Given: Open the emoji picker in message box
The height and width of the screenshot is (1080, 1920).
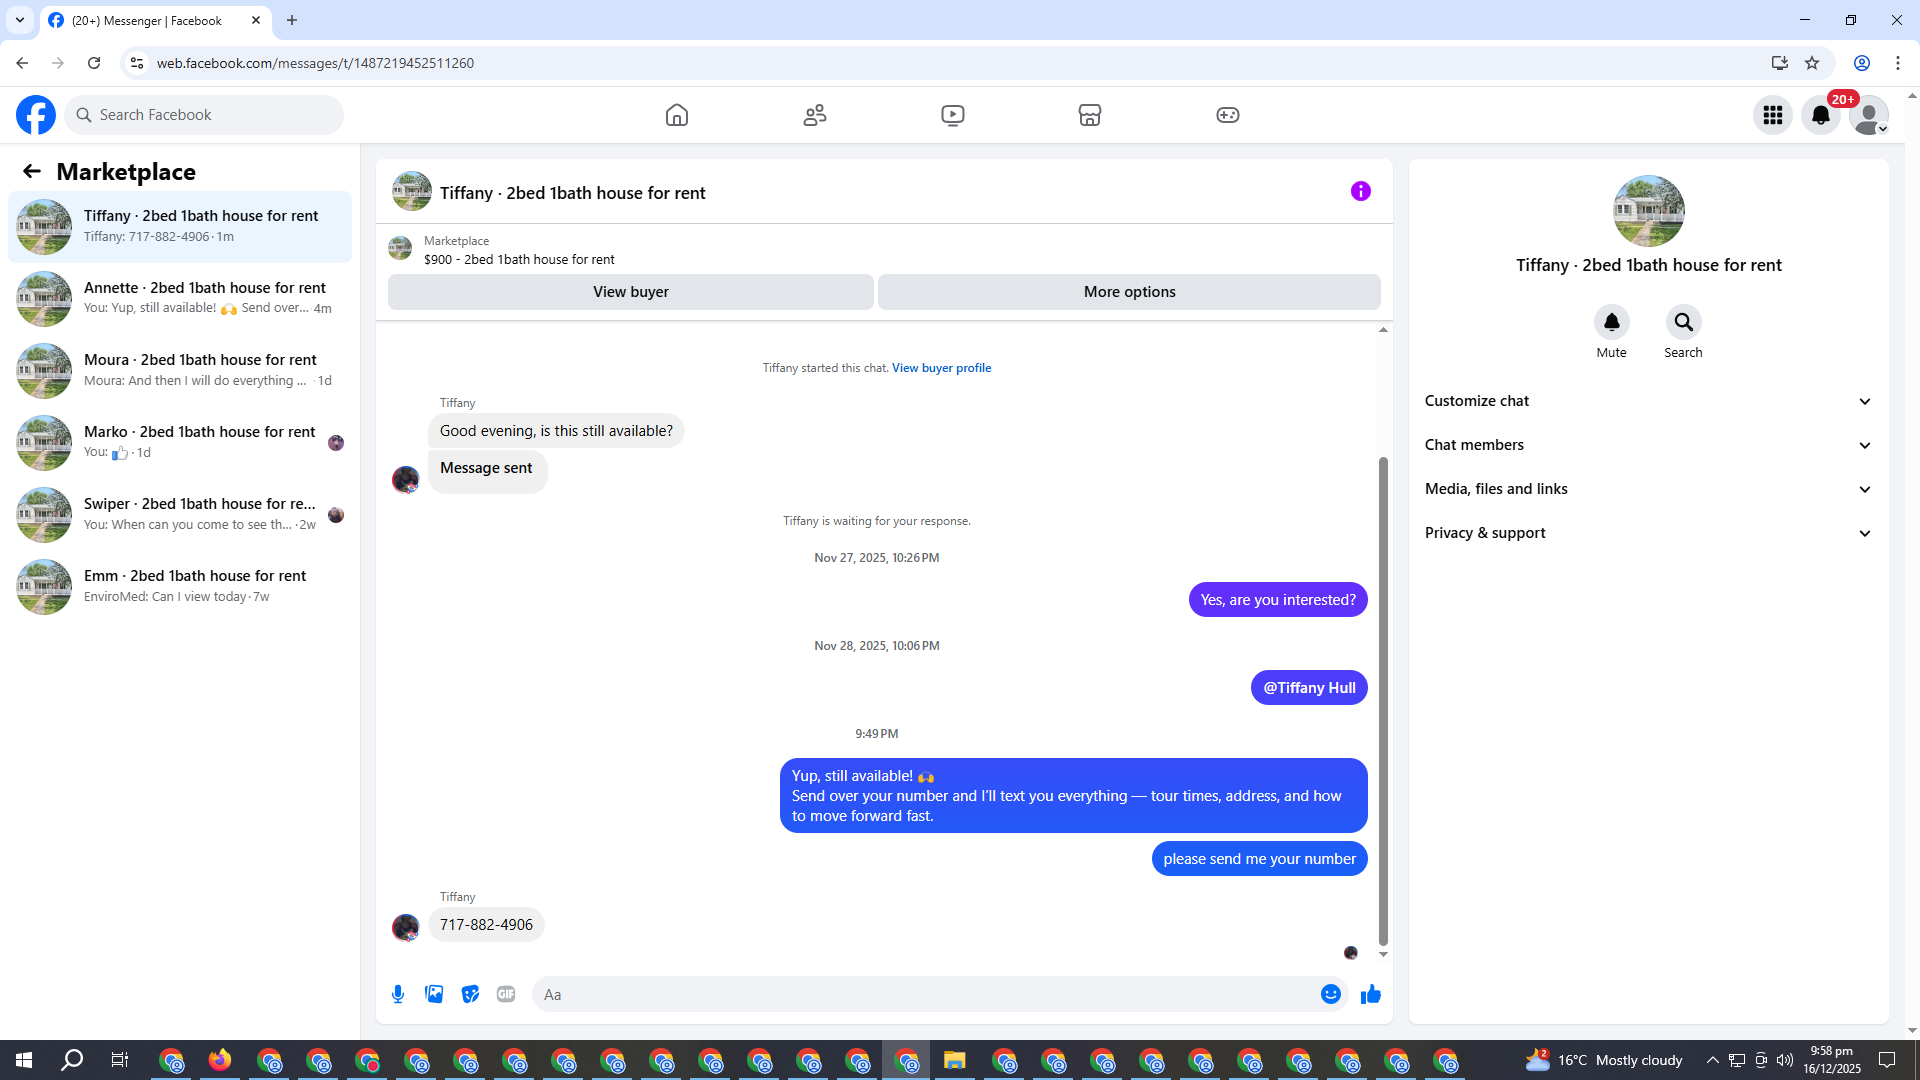Looking at the screenshot, I should point(1330,994).
